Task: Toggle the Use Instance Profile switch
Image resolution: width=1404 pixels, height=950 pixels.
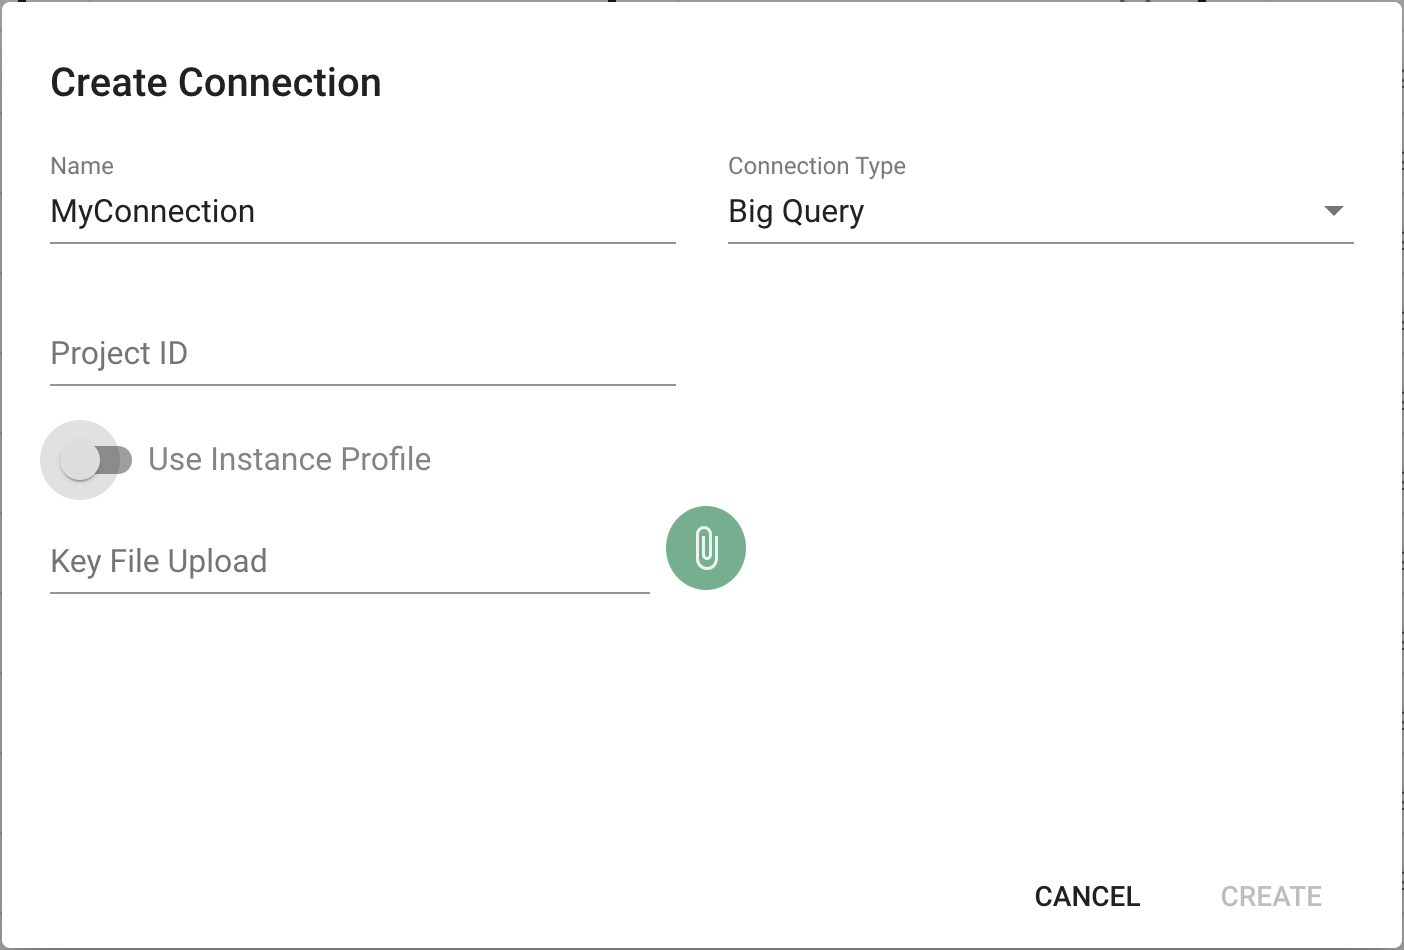Action: (x=95, y=460)
